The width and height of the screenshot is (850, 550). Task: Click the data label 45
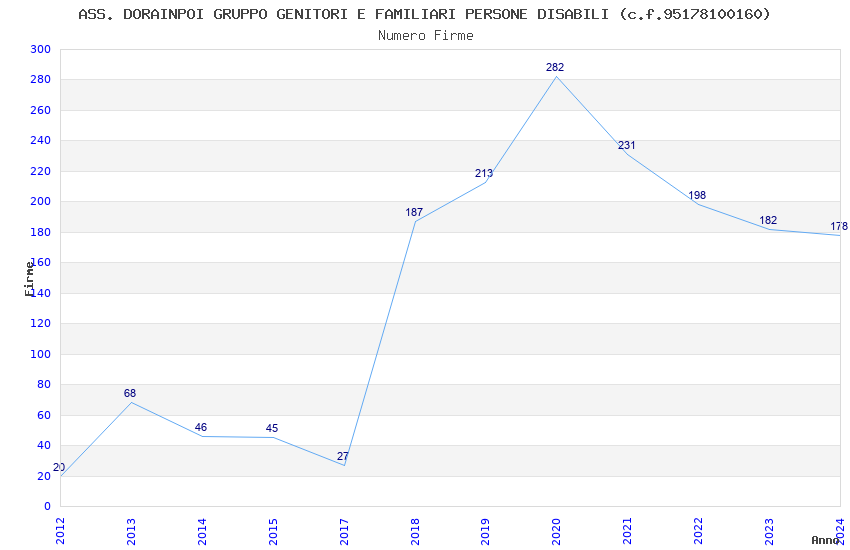point(272,429)
